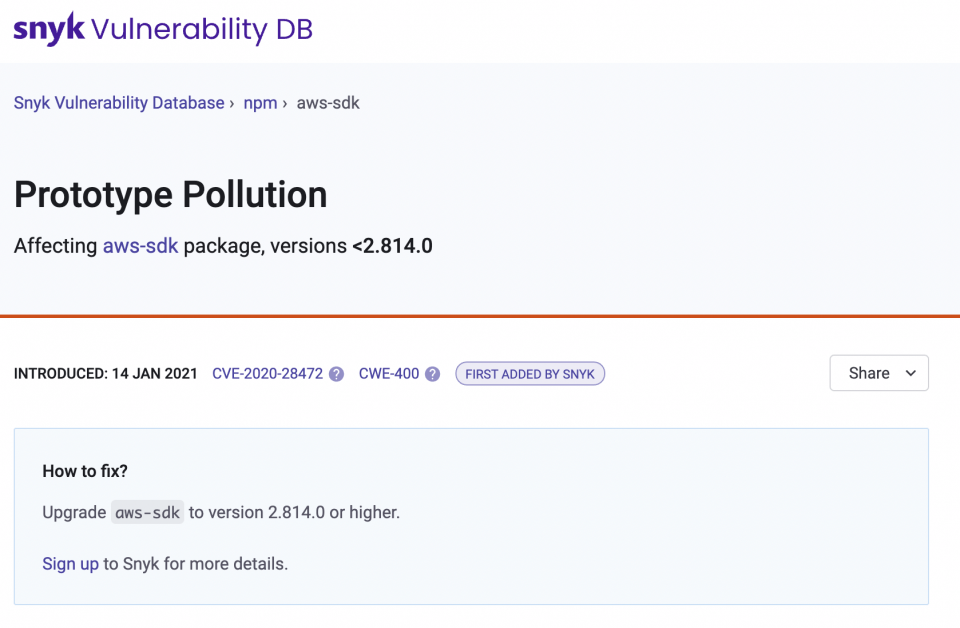Click the question mark icon next to CWE-400

(431, 373)
